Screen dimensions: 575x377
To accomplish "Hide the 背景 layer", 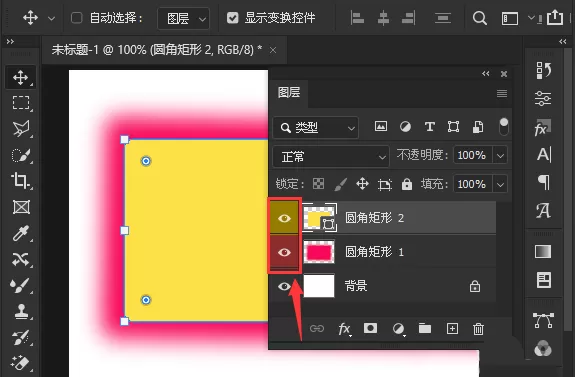I will tap(284, 286).
